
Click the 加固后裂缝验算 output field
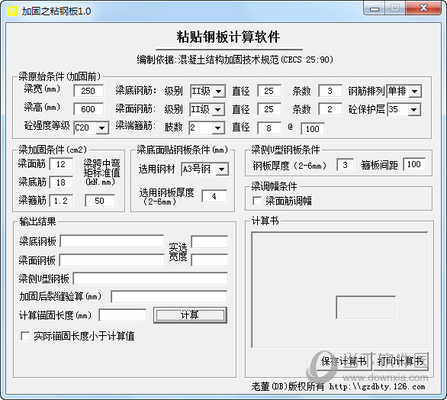click(x=169, y=296)
